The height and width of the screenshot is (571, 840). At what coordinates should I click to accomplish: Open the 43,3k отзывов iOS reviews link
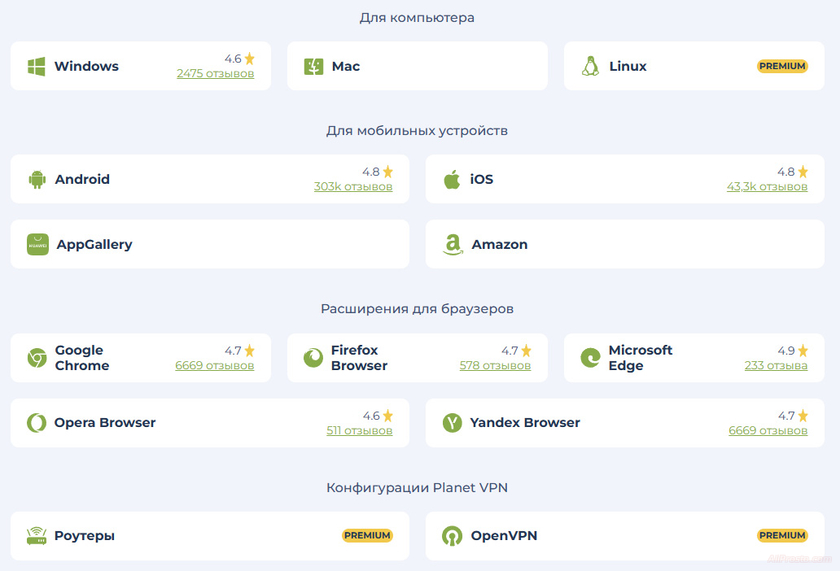pyautogui.click(x=767, y=187)
